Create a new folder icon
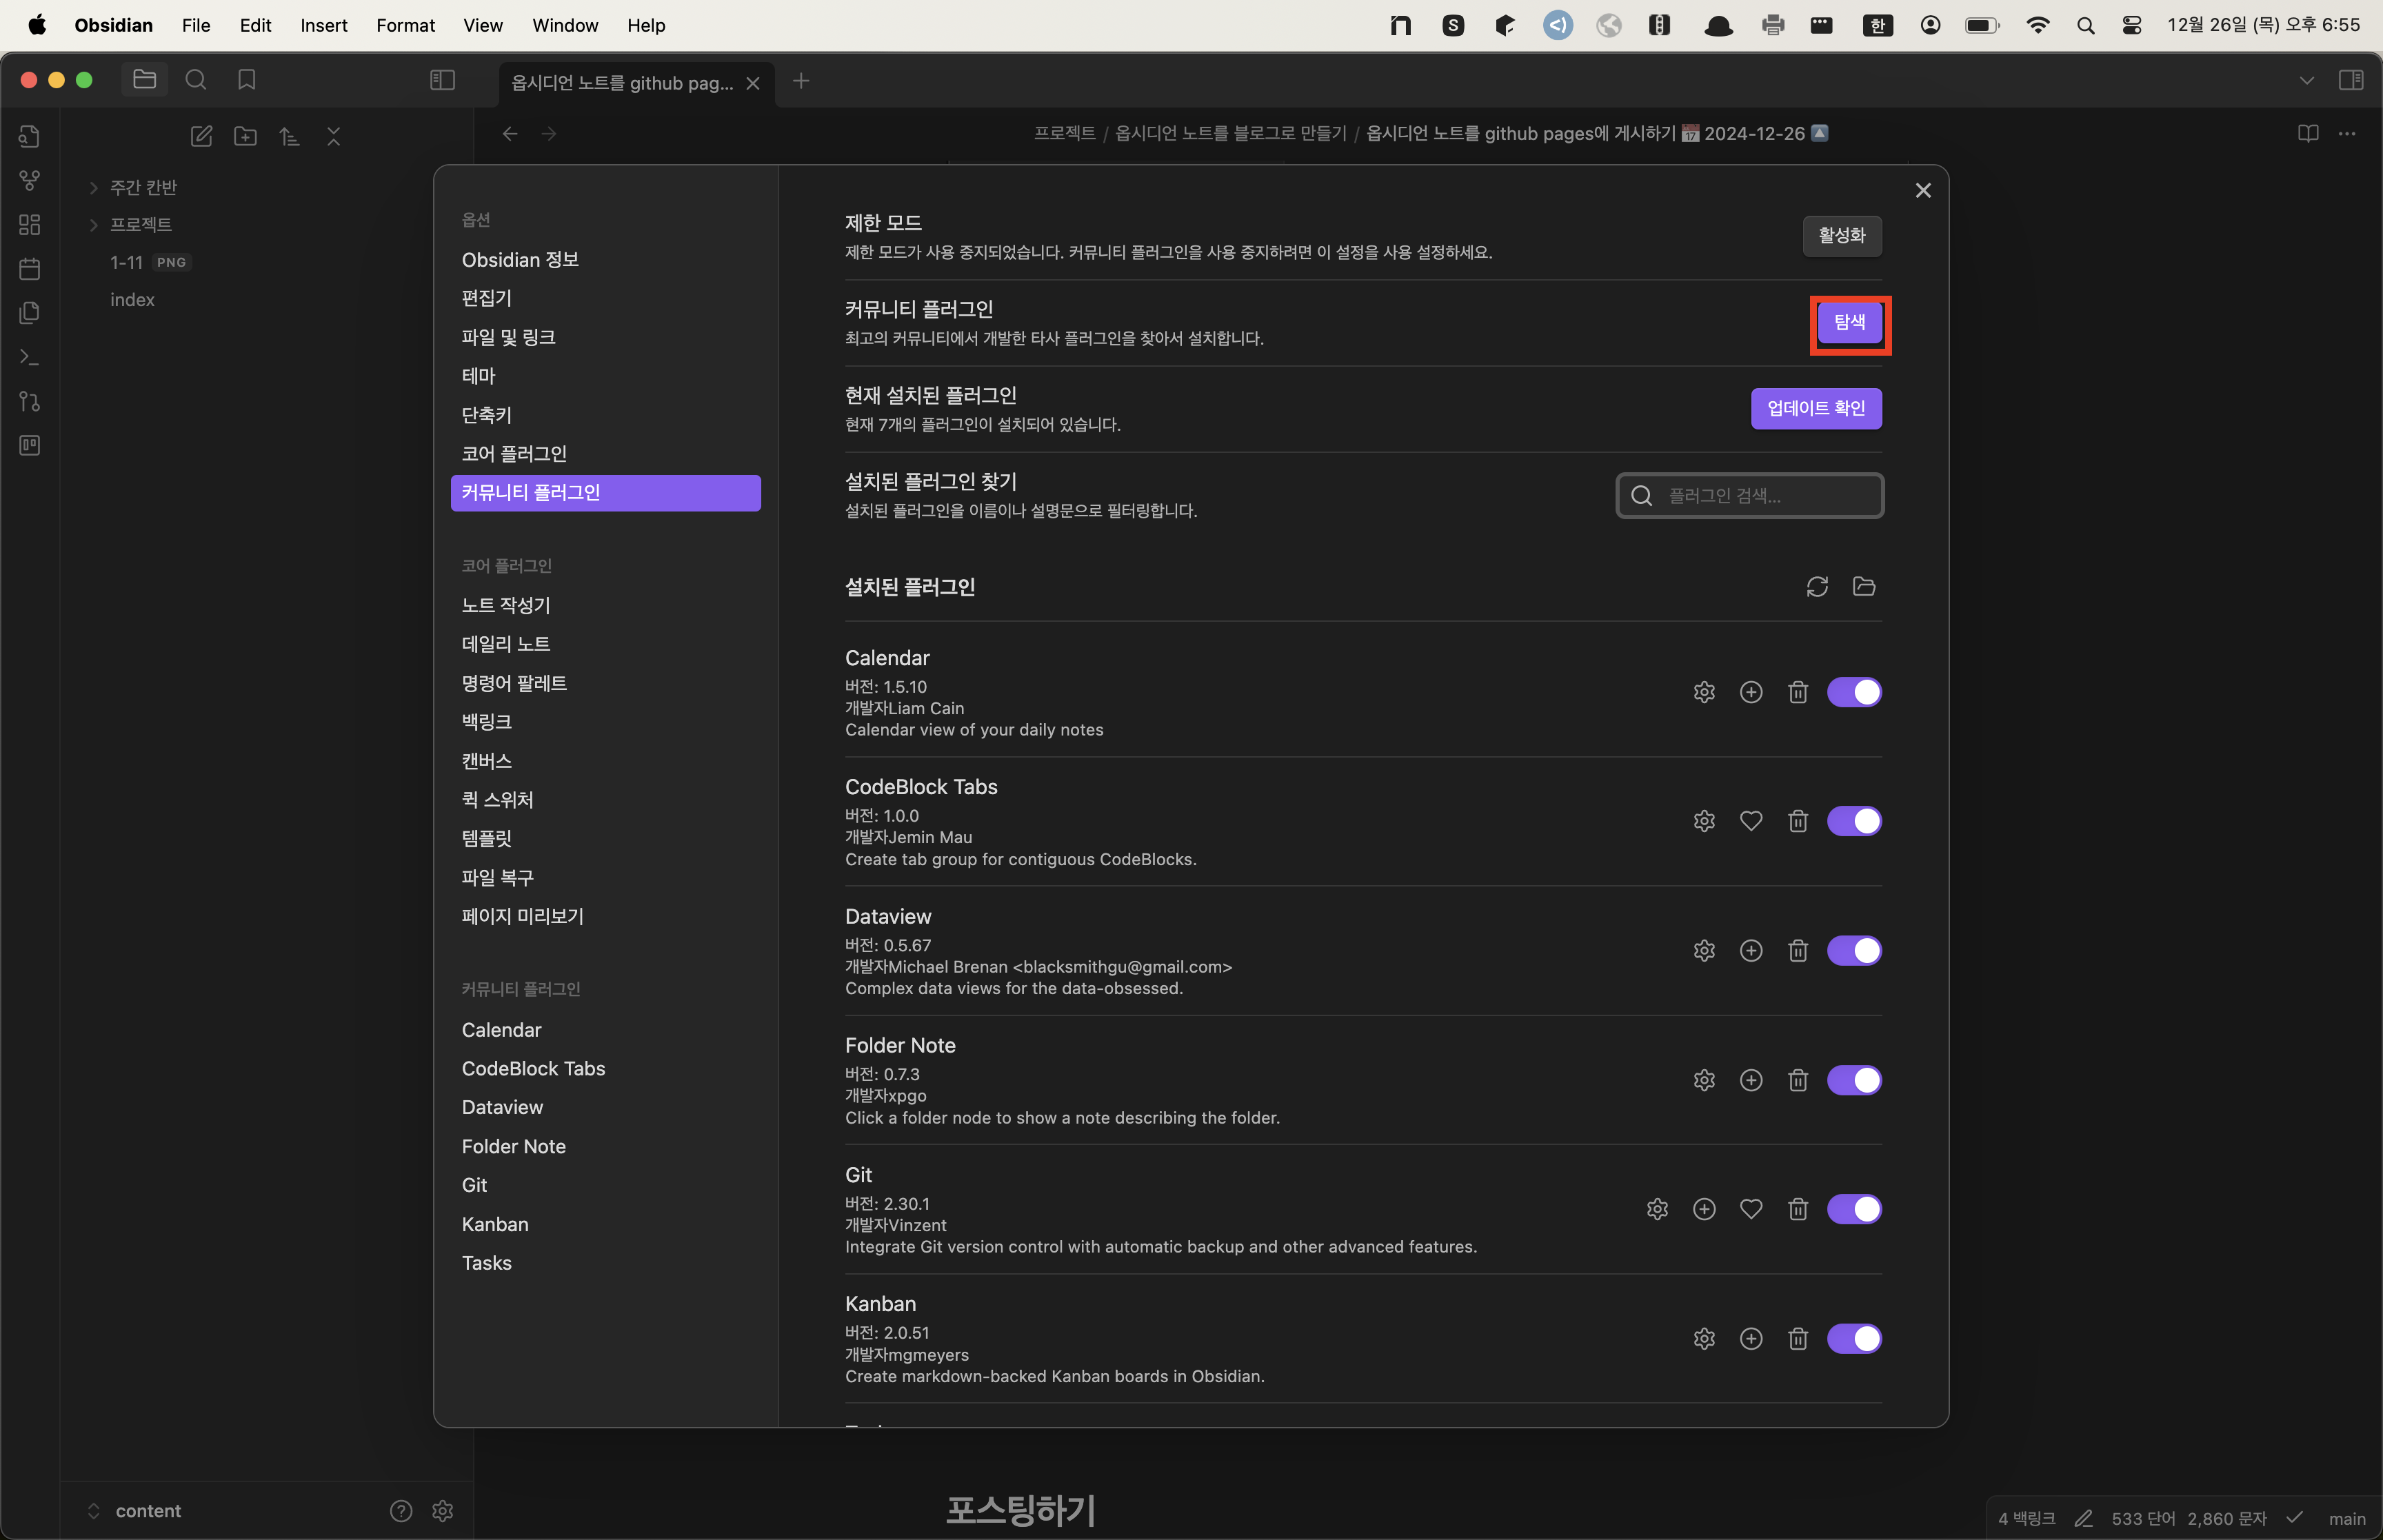2383x1540 pixels. click(x=245, y=137)
